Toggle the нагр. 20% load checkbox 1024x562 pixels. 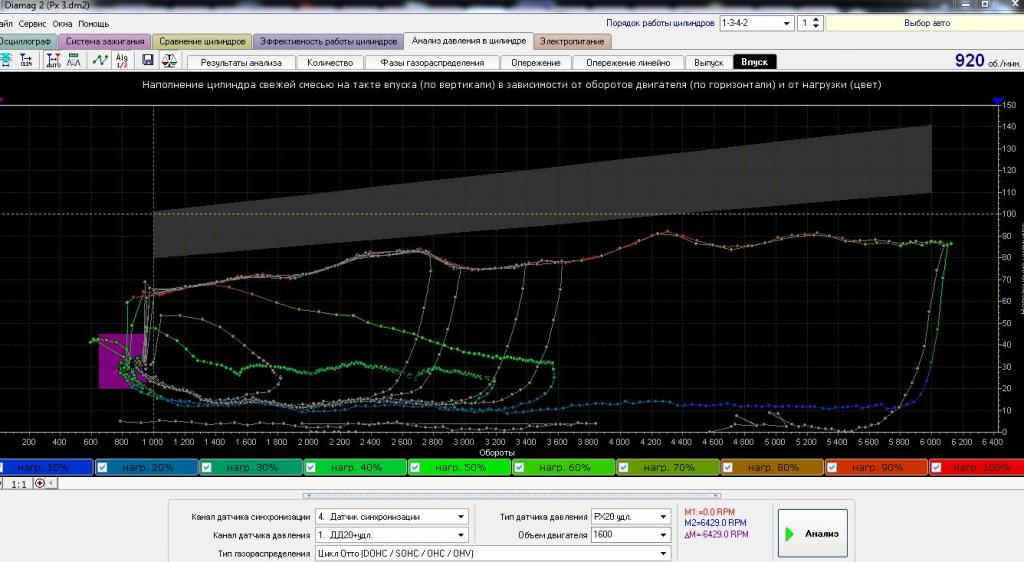(102, 467)
